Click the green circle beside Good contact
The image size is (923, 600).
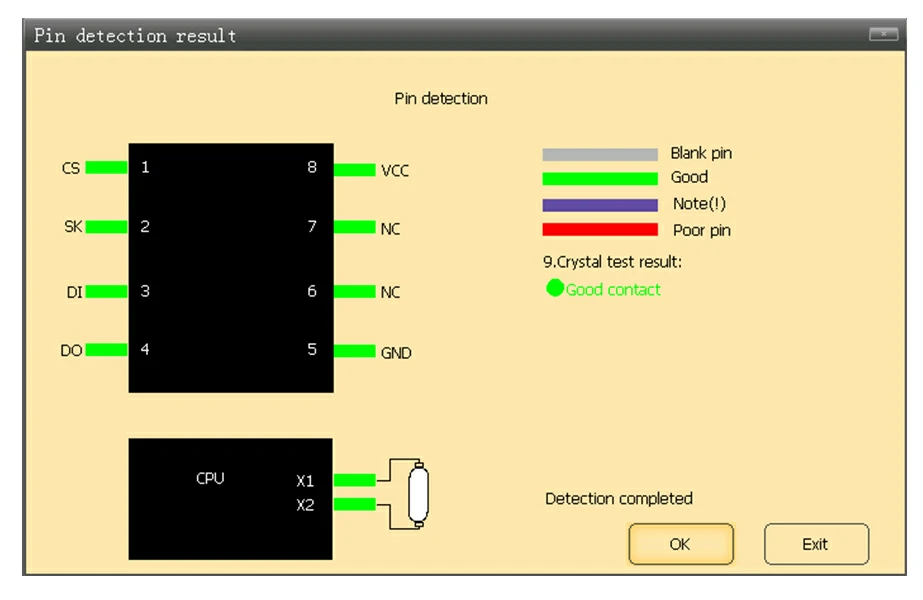(x=555, y=289)
